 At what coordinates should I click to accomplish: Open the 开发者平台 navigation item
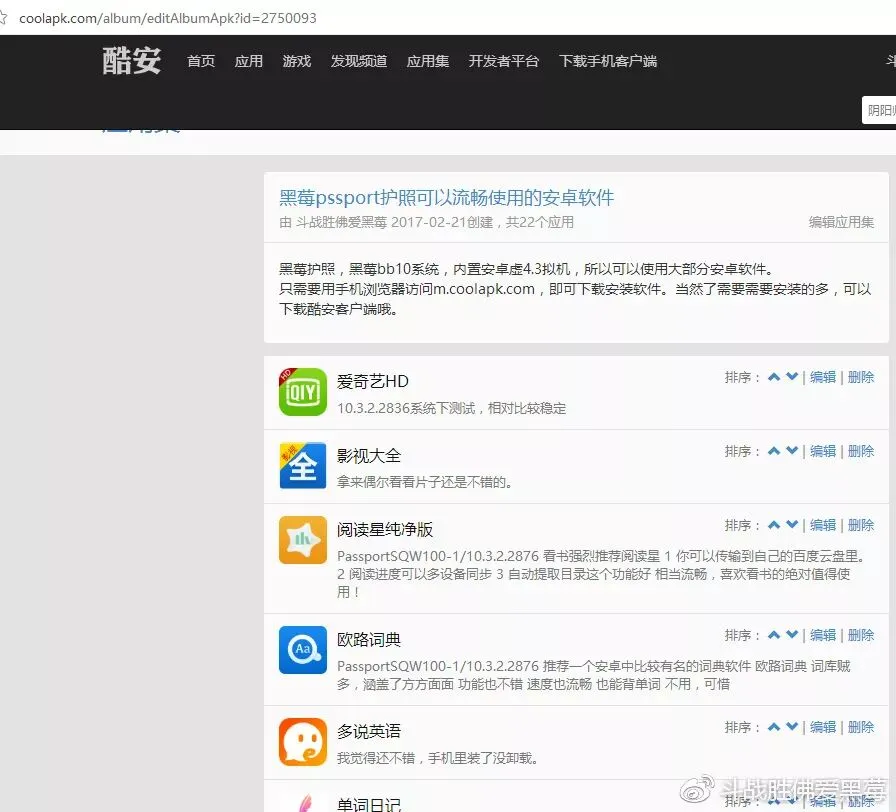[x=504, y=61]
